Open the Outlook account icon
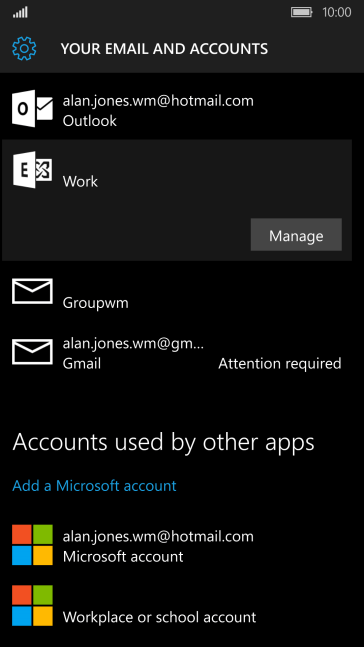This screenshot has height=647, width=364. 32,109
